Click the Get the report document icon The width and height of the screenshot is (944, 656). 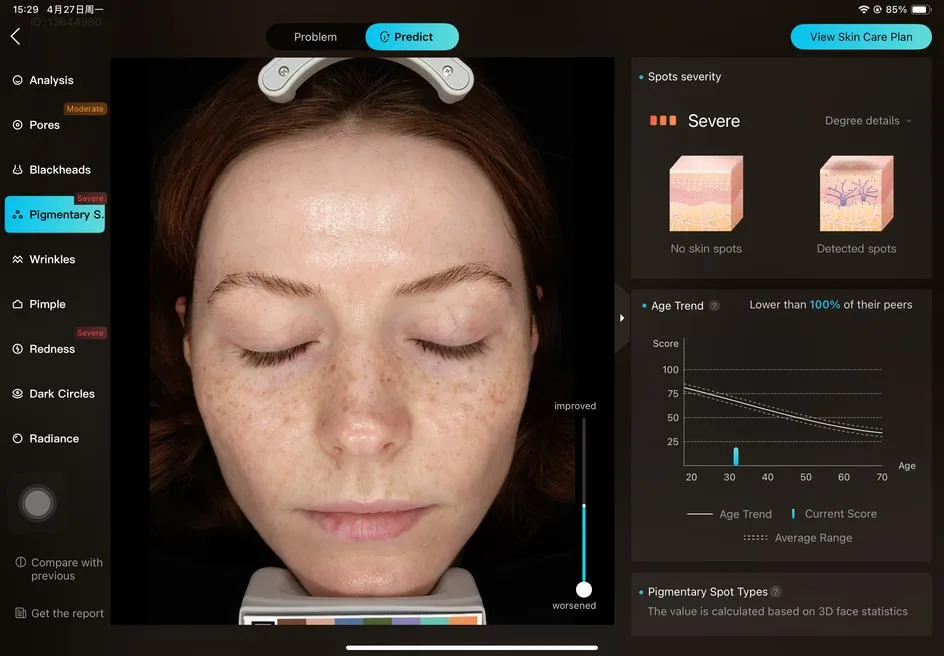[x=20, y=613]
